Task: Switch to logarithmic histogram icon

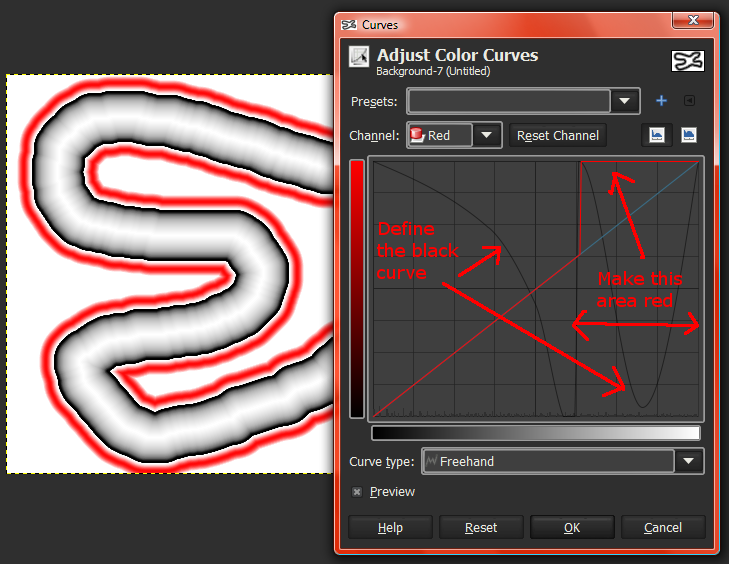Action: [x=689, y=135]
